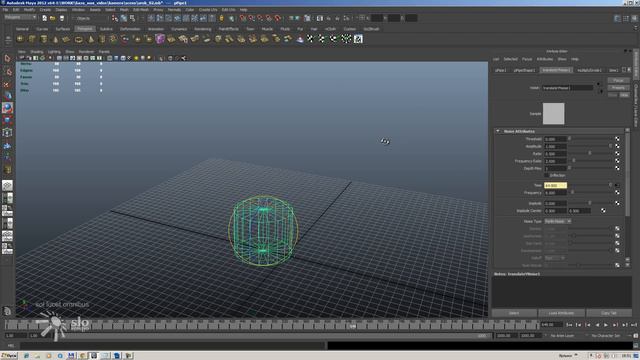Open the viewport Shading menu

(36, 52)
